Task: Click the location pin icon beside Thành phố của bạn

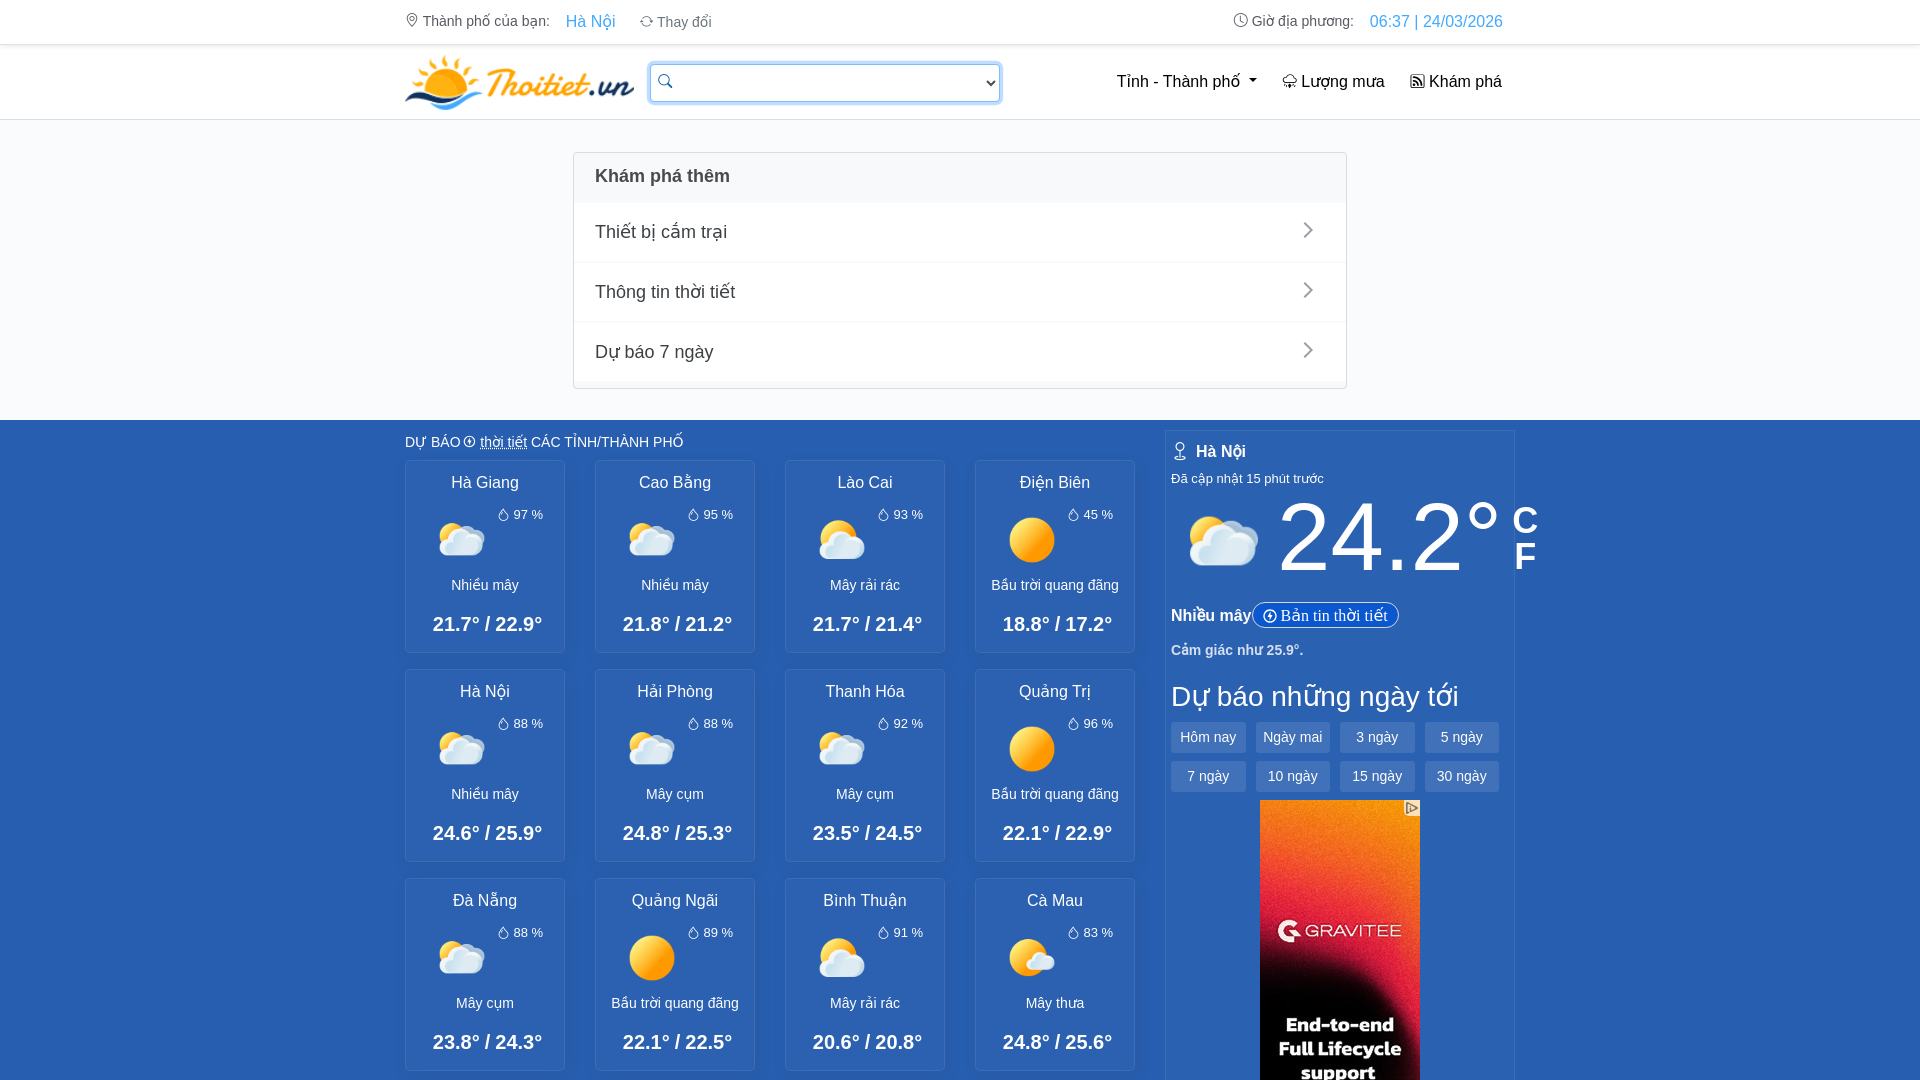Action: (x=412, y=20)
